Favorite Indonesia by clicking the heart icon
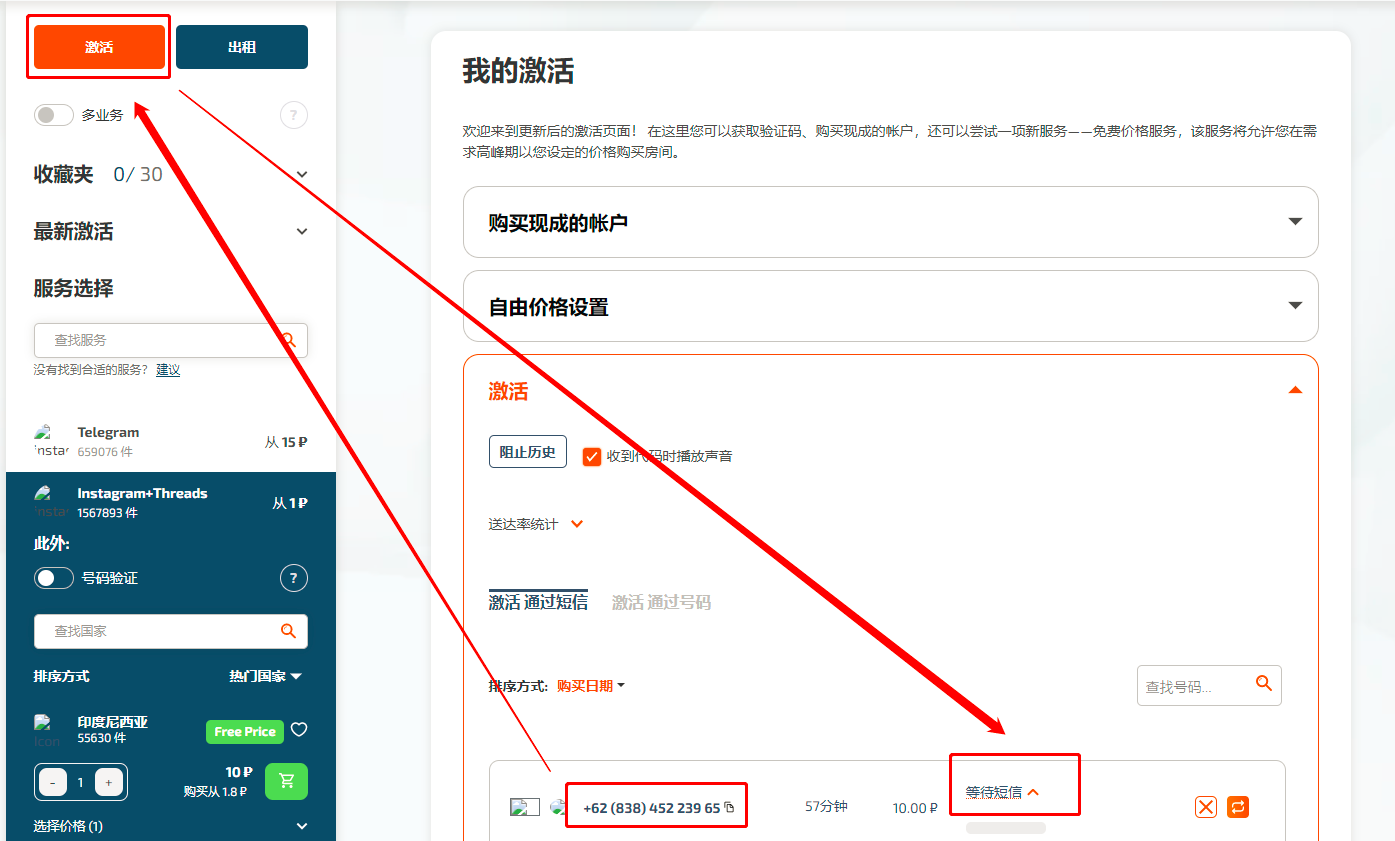The width and height of the screenshot is (1395, 841). (x=299, y=731)
